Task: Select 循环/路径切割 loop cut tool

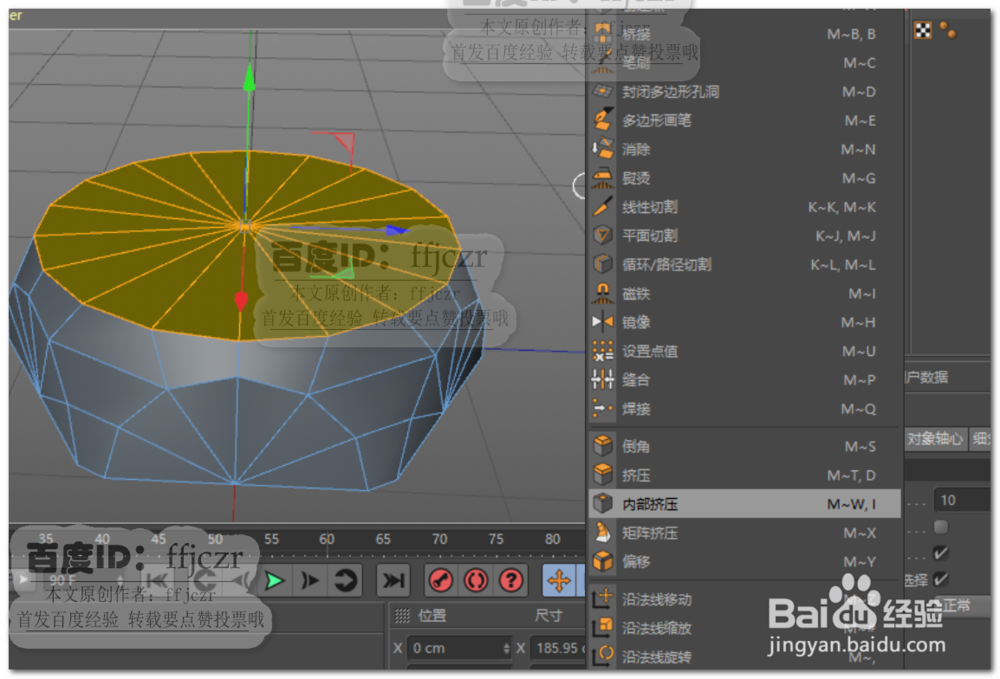Action: pos(744,265)
